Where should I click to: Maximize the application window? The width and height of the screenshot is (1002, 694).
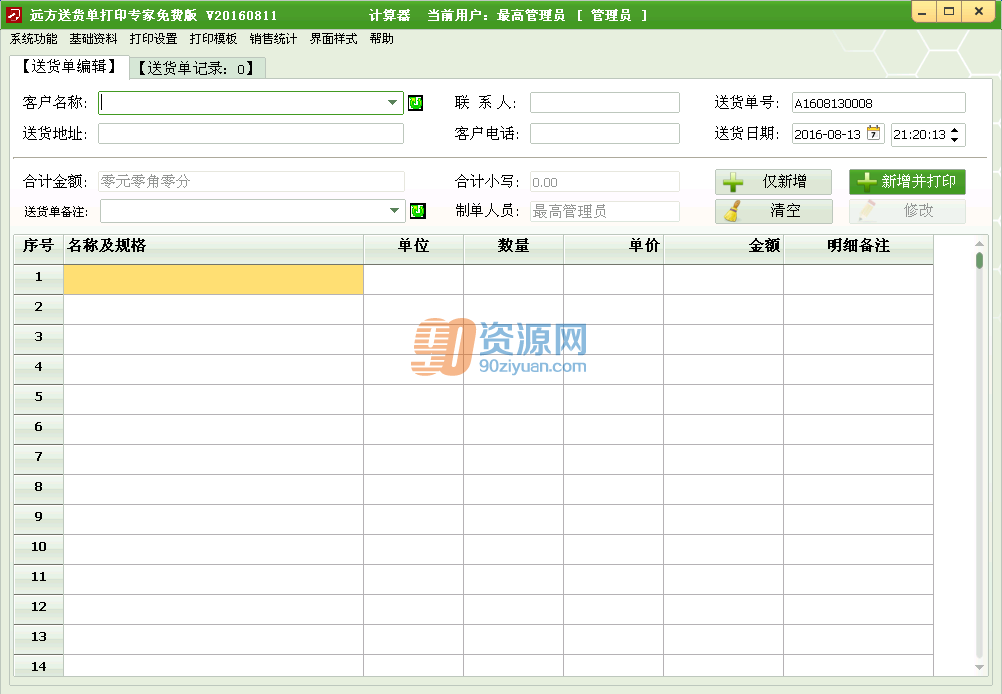[x=950, y=12]
